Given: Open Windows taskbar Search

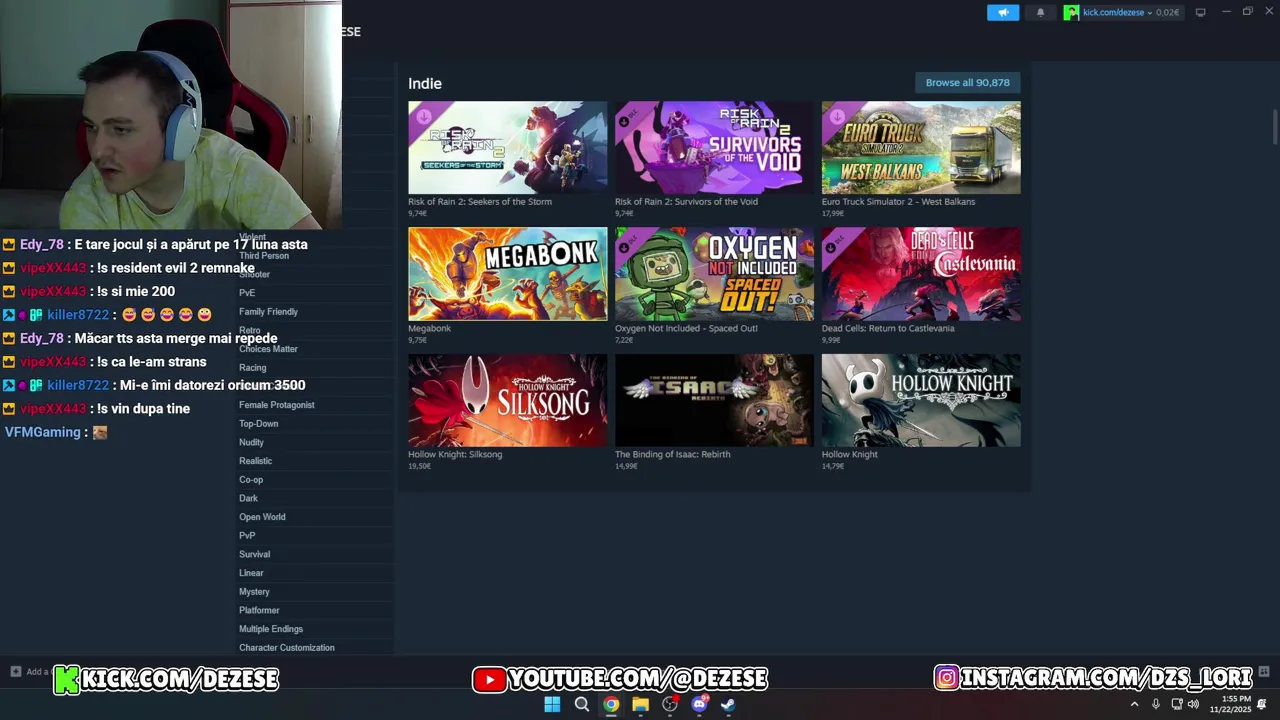Looking at the screenshot, I should click(x=582, y=704).
